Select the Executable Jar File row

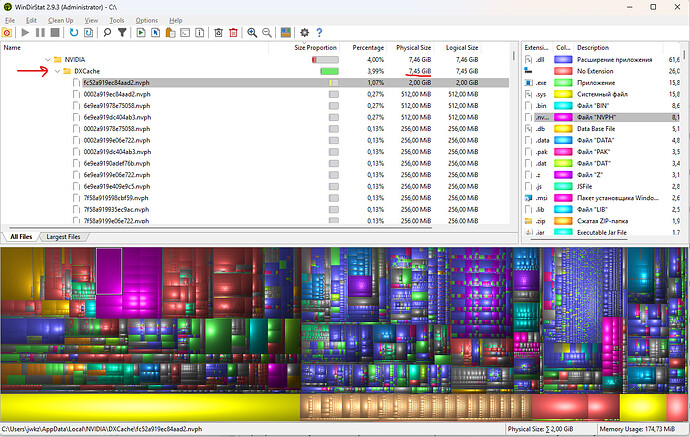pos(603,232)
